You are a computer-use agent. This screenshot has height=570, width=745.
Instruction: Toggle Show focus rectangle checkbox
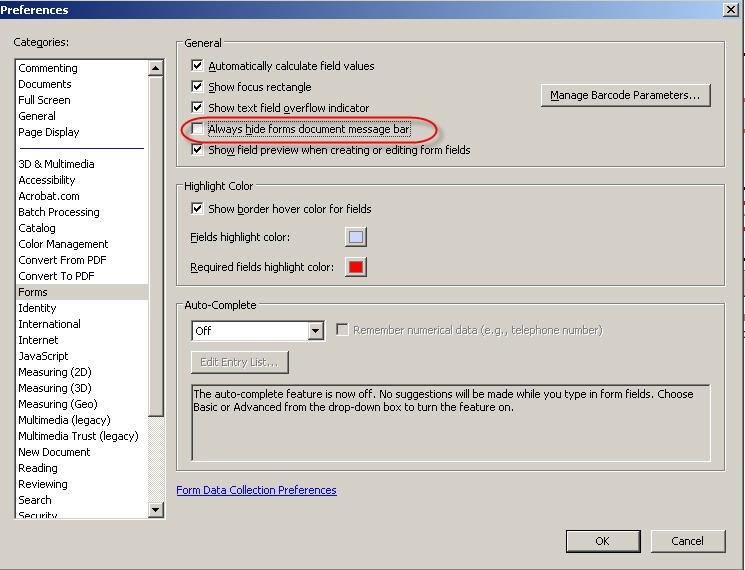tap(198, 87)
